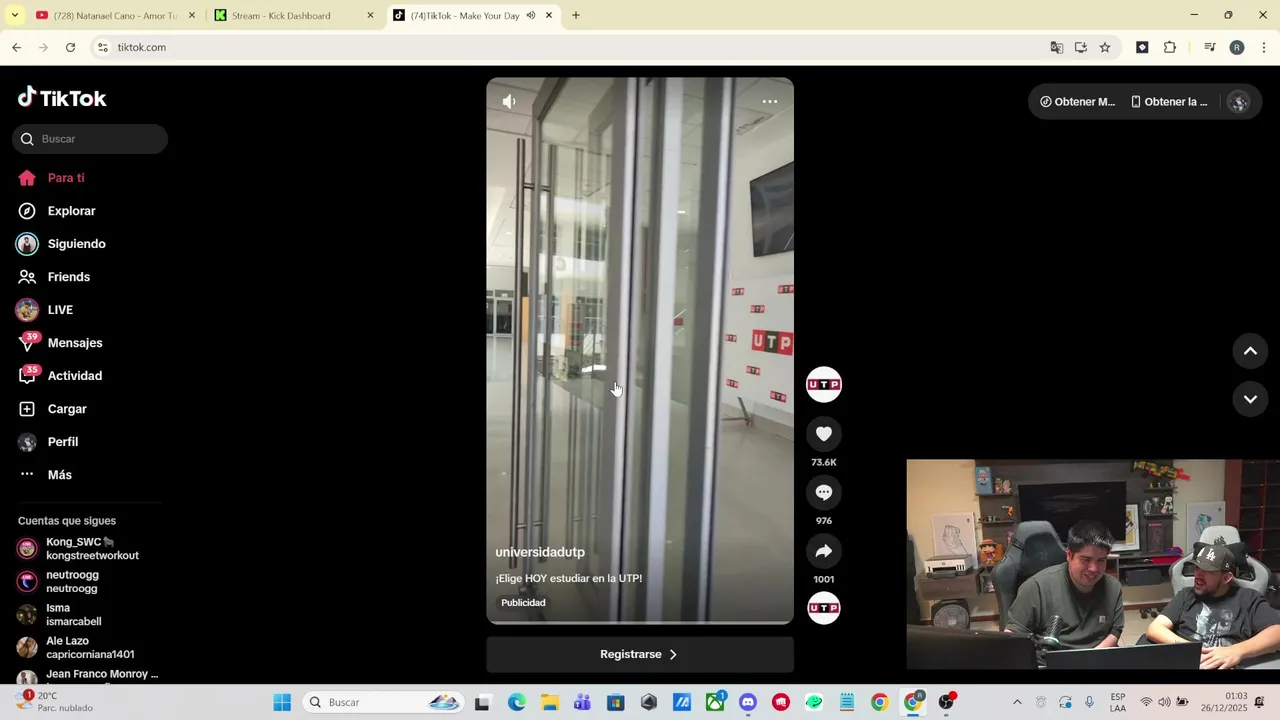Go to previous video with up chevron

pyautogui.click(x=1250, y=351)
